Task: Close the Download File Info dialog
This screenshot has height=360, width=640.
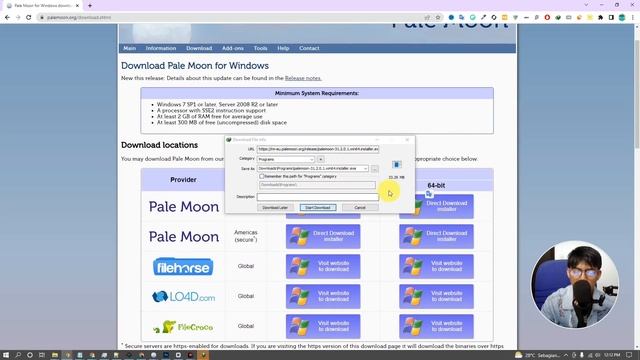Action: [x=407, y=140]
